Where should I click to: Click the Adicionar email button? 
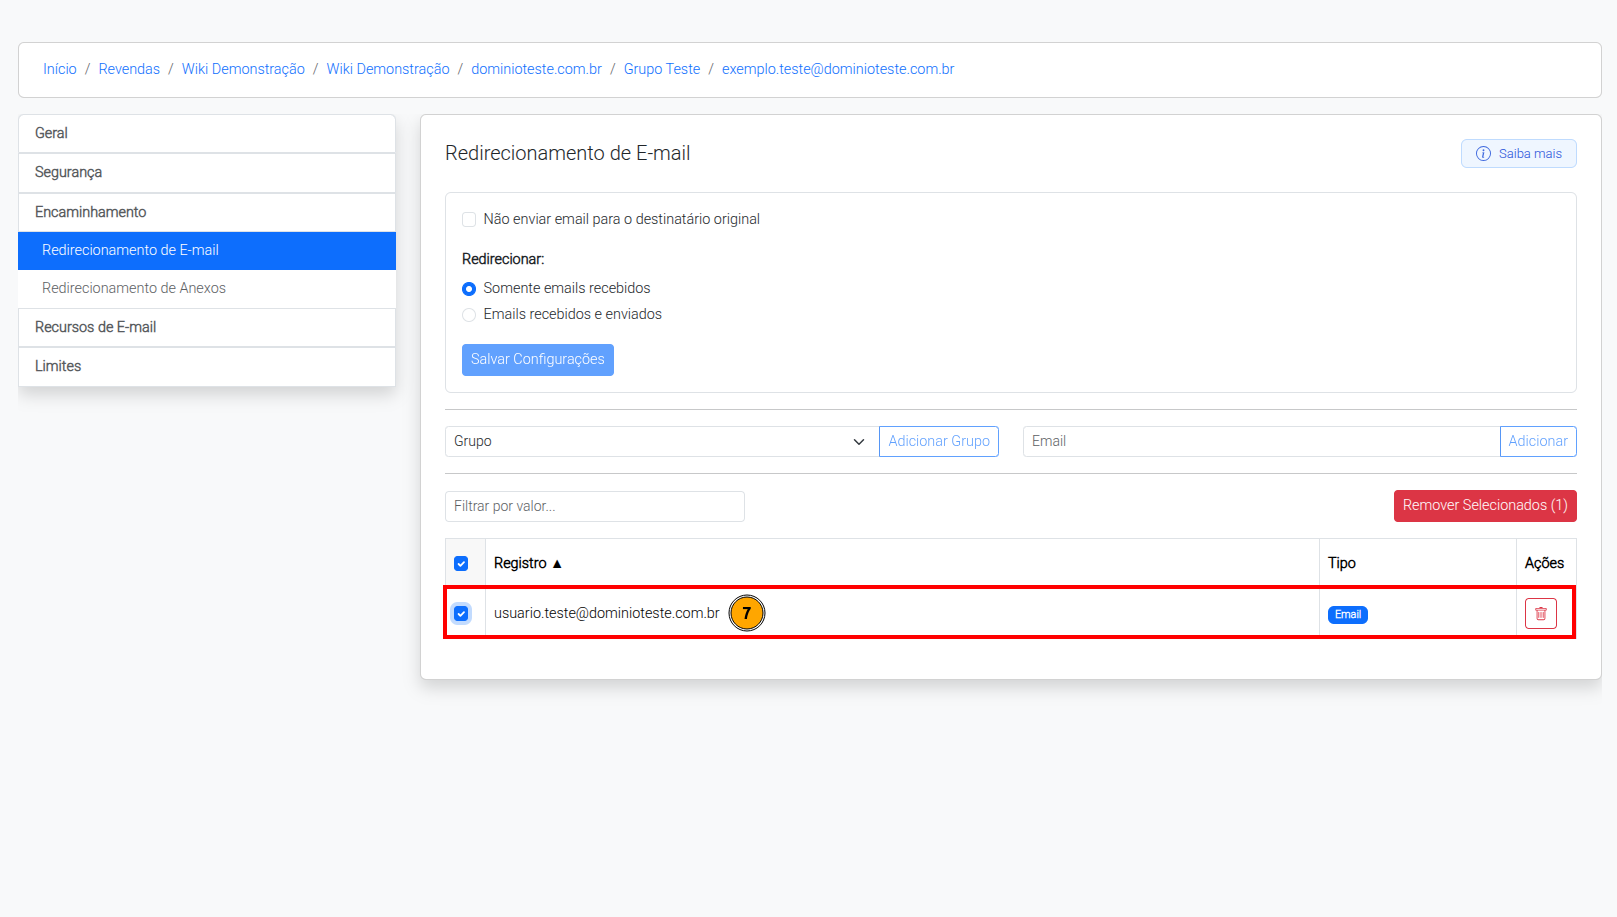tap(1538, 441)
